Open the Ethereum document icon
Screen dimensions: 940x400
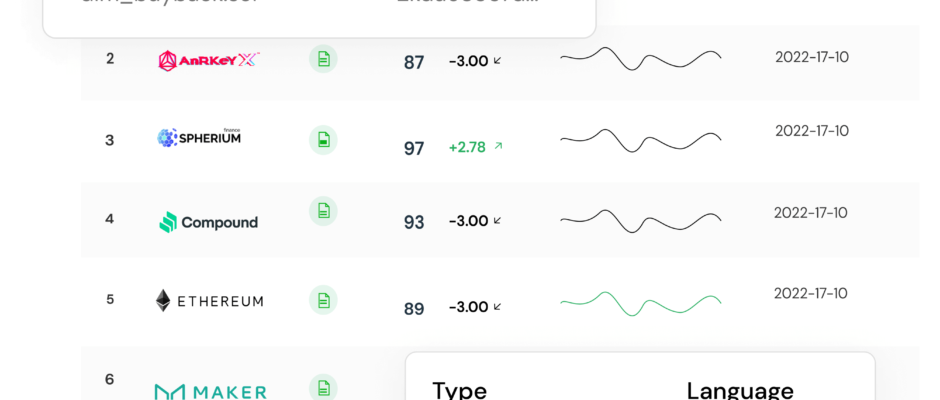click(x=323, y=300)
